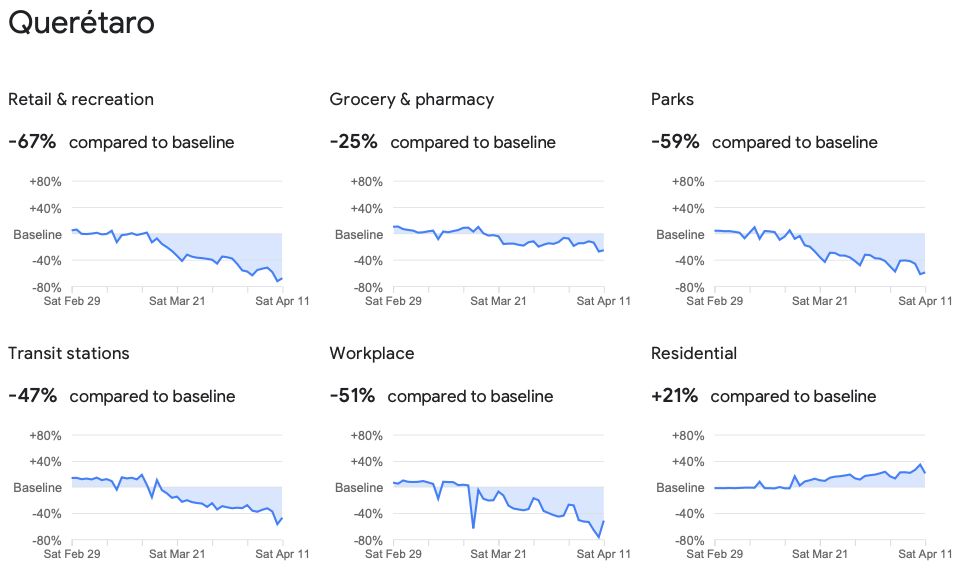The image size is (969, 571).
Task: Click the Querétaro page title
Action: click(x=81, y=22)
